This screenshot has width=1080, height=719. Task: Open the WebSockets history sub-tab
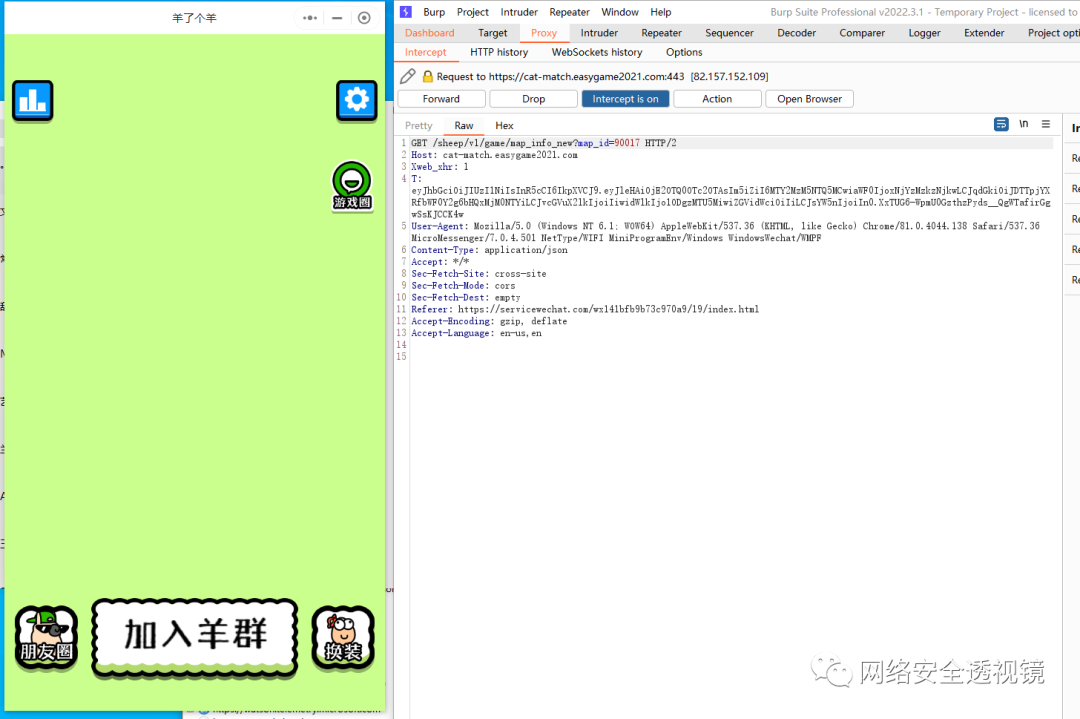point(597,52)
